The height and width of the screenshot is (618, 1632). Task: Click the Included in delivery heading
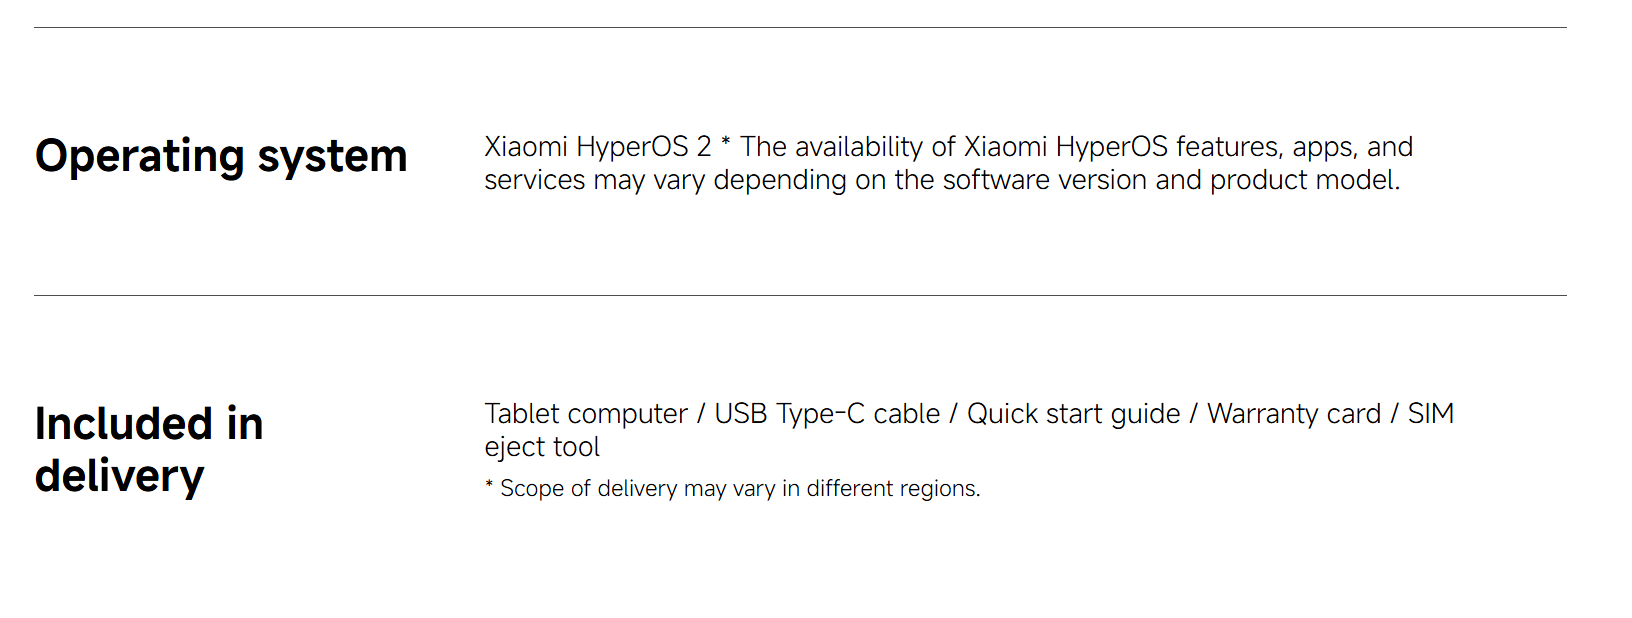(x=149, y=450)
